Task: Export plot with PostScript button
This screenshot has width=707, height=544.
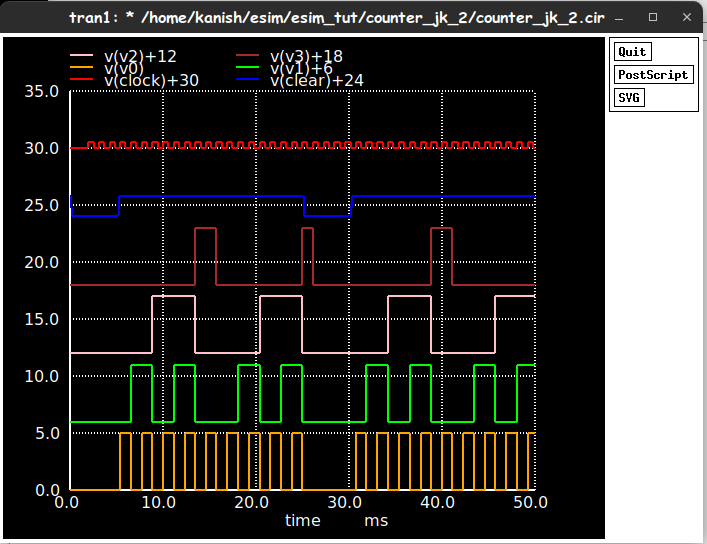Action: coord(653,75)
